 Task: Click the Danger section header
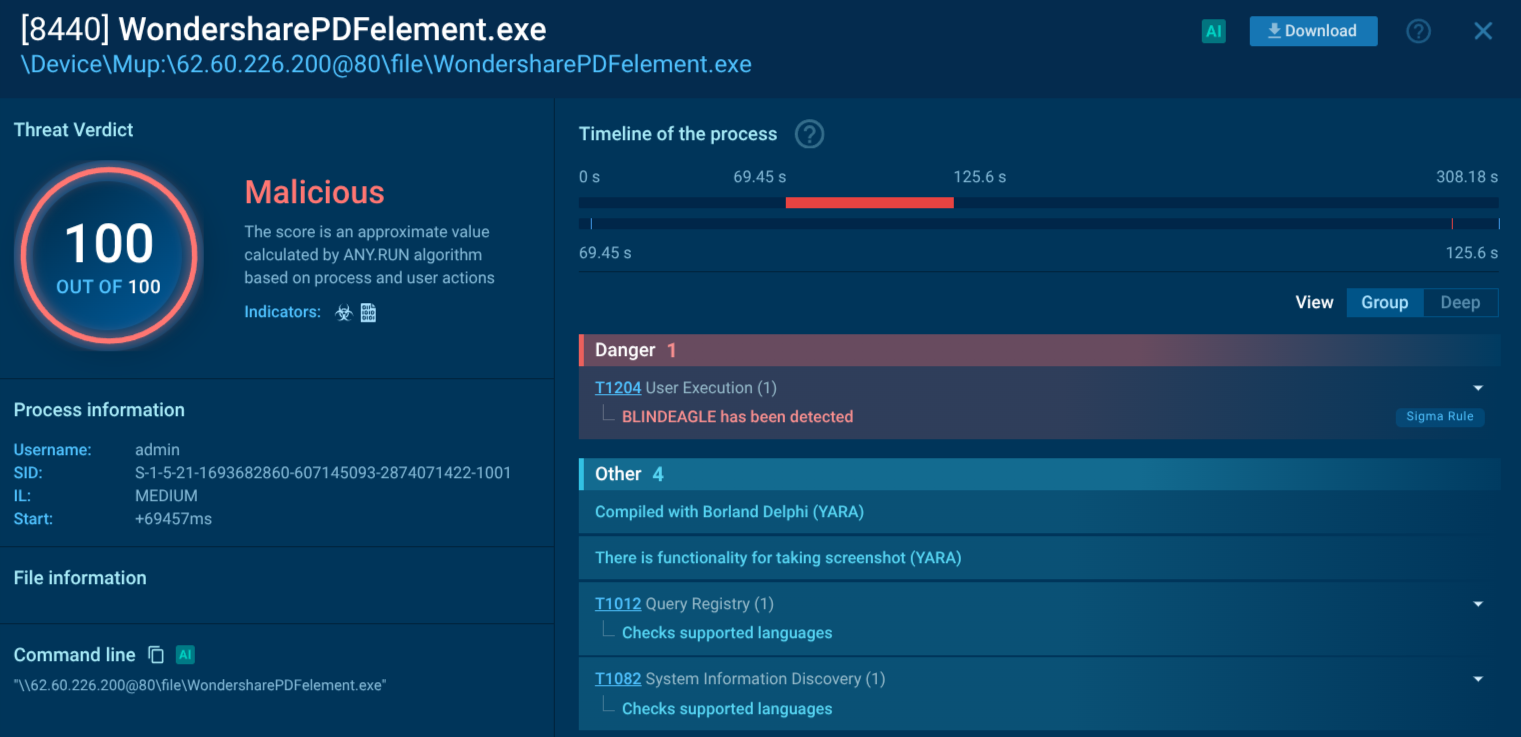(1039, 350)
